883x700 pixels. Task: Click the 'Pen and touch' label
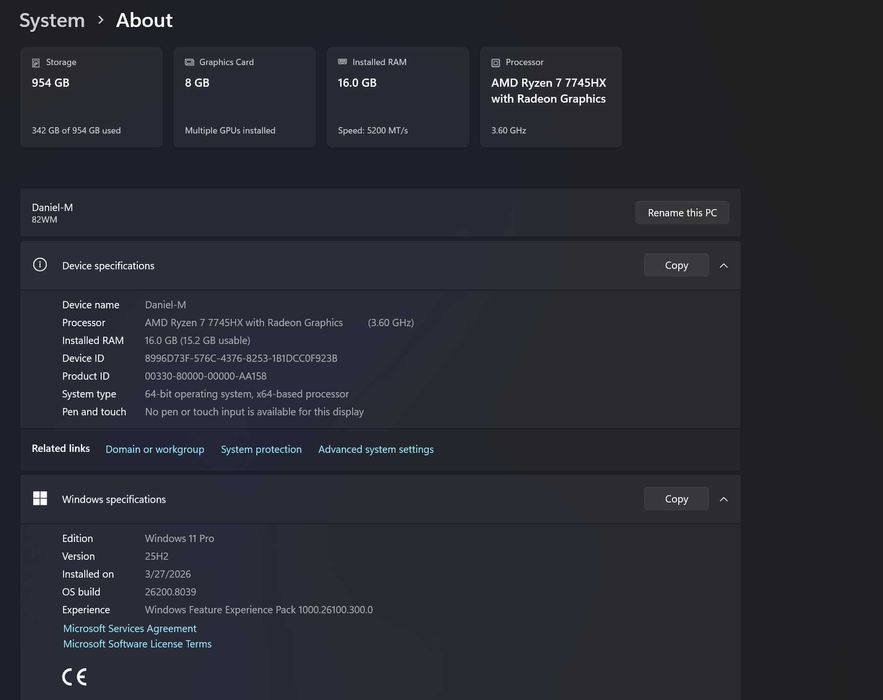(94, 412)
